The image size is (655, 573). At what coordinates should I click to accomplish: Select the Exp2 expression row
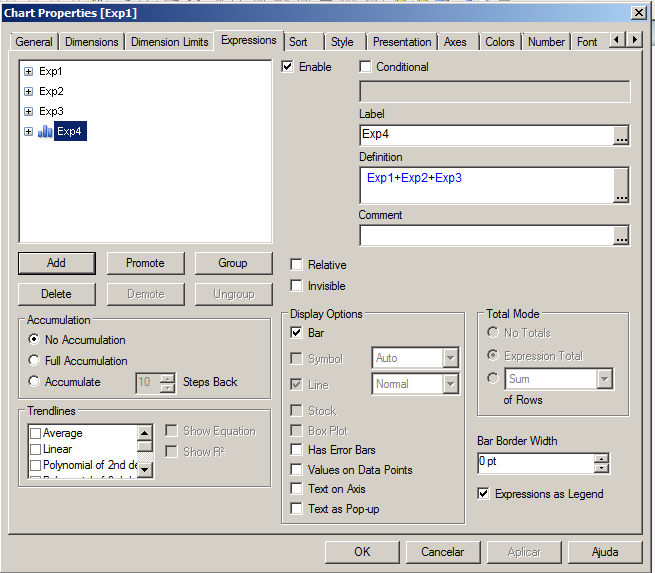tap(51, 91)
